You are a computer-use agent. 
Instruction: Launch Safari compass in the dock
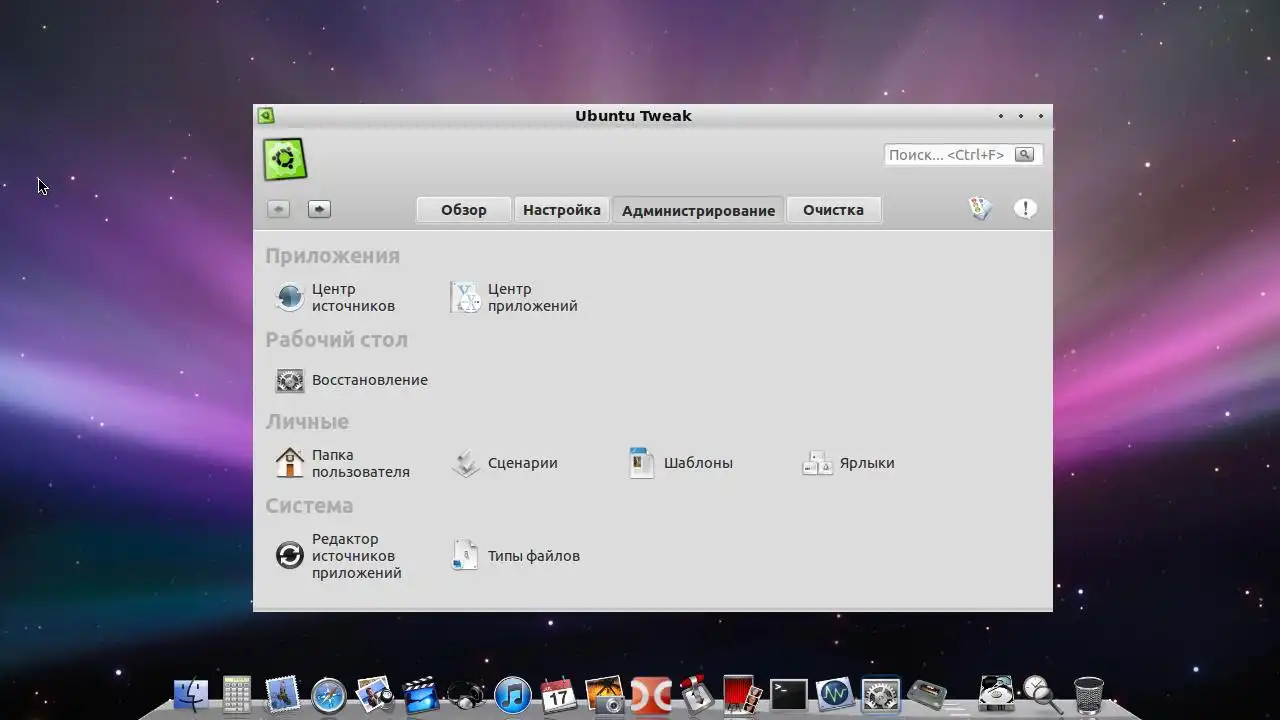click(x=328, y=696)
